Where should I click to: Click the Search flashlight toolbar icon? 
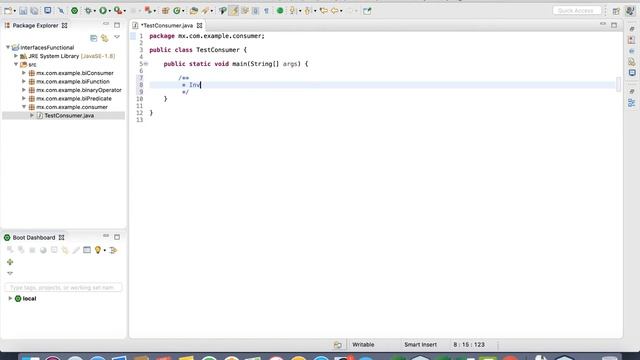click(205, 11)
